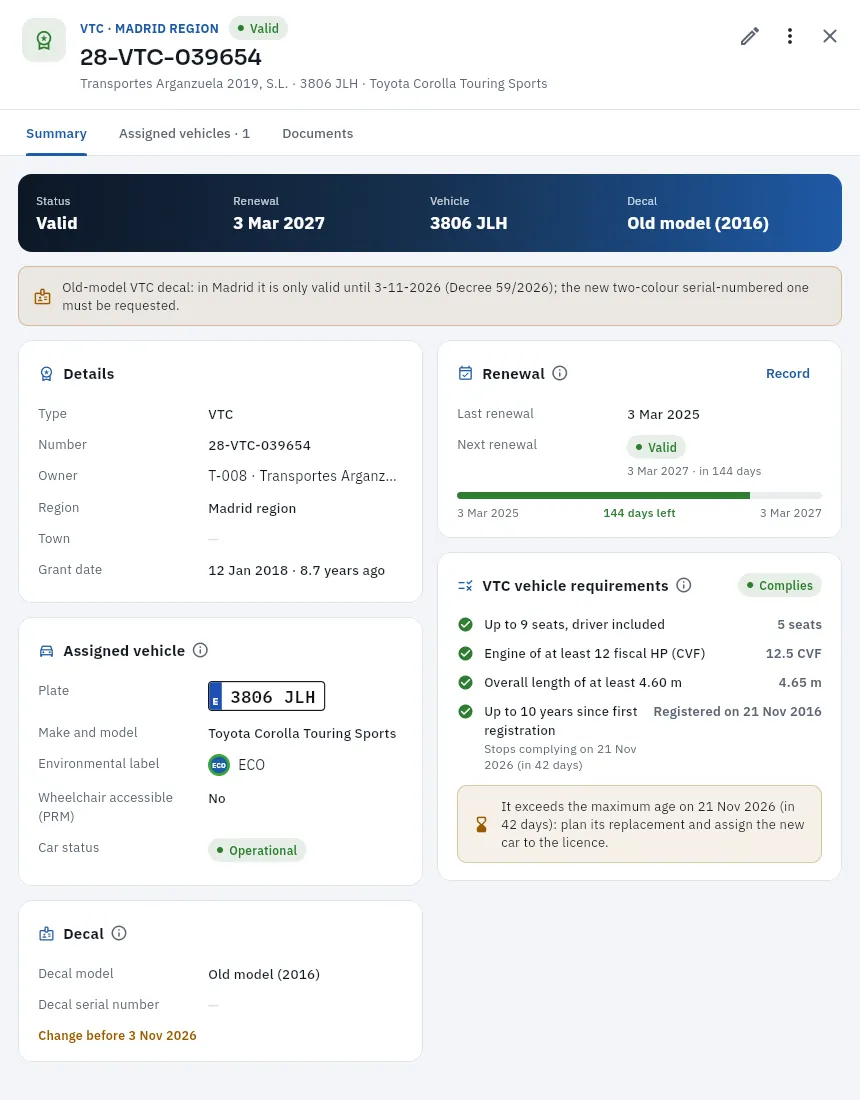The width and height of the screenshot is (860, 1100).
Task: Click green check for overall length requirement
Action: point(465,682)
